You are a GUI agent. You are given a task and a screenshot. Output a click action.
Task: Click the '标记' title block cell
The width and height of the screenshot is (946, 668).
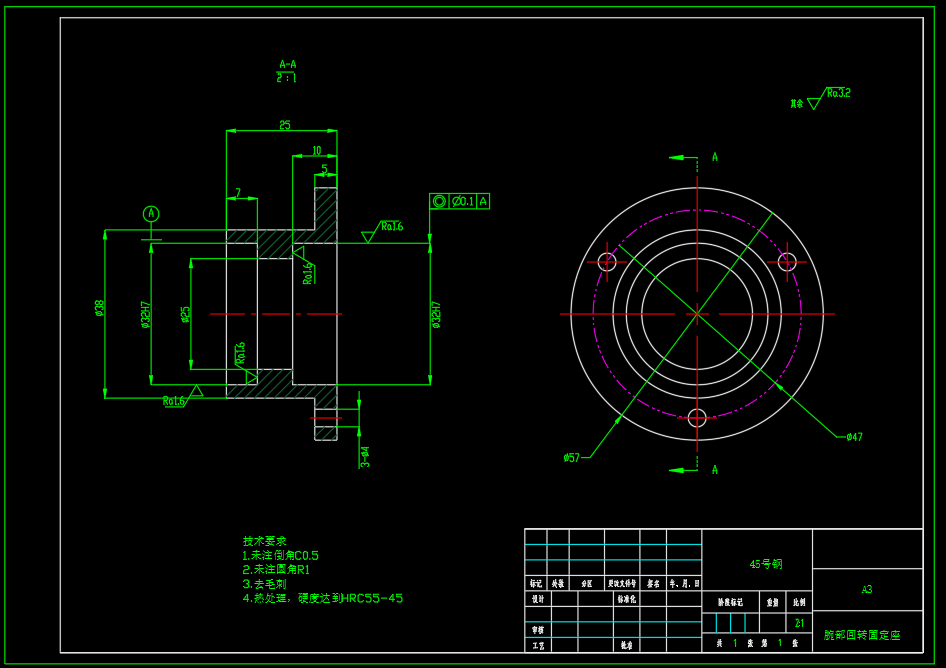(x=536, y=584)
